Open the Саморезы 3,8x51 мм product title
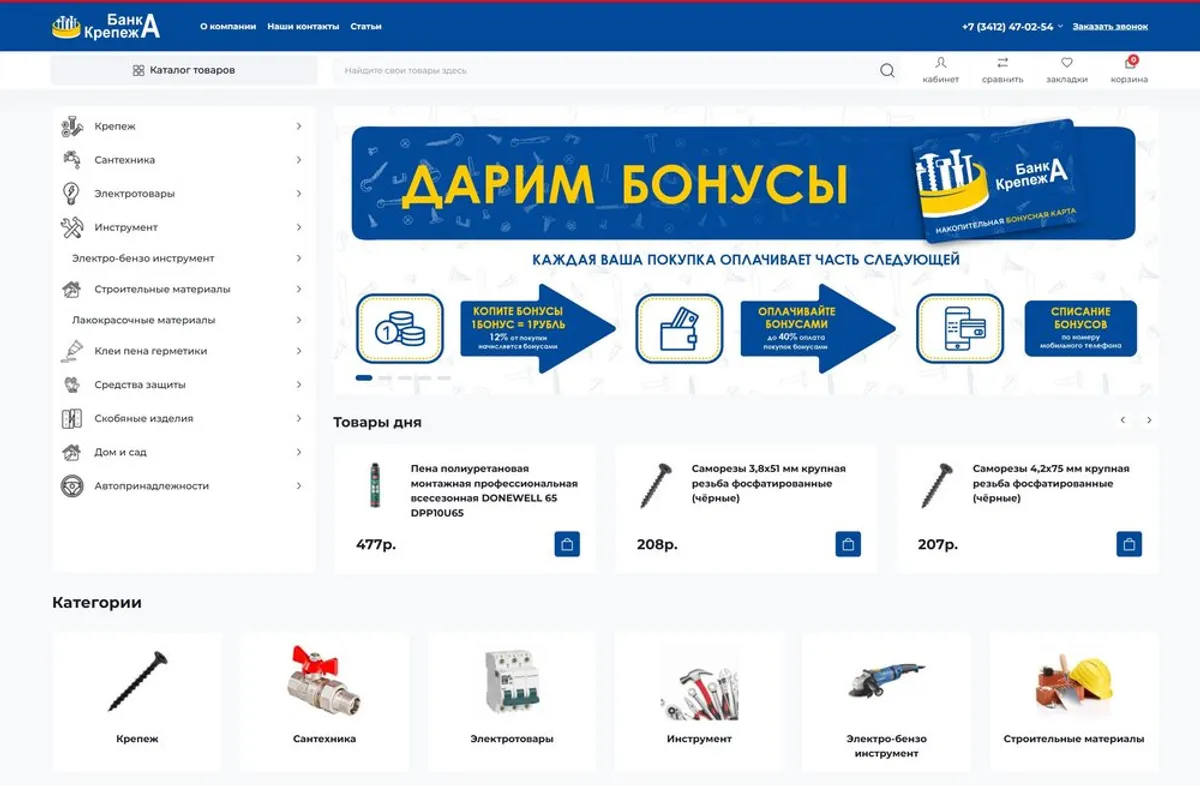 click(x=768, y=483)
